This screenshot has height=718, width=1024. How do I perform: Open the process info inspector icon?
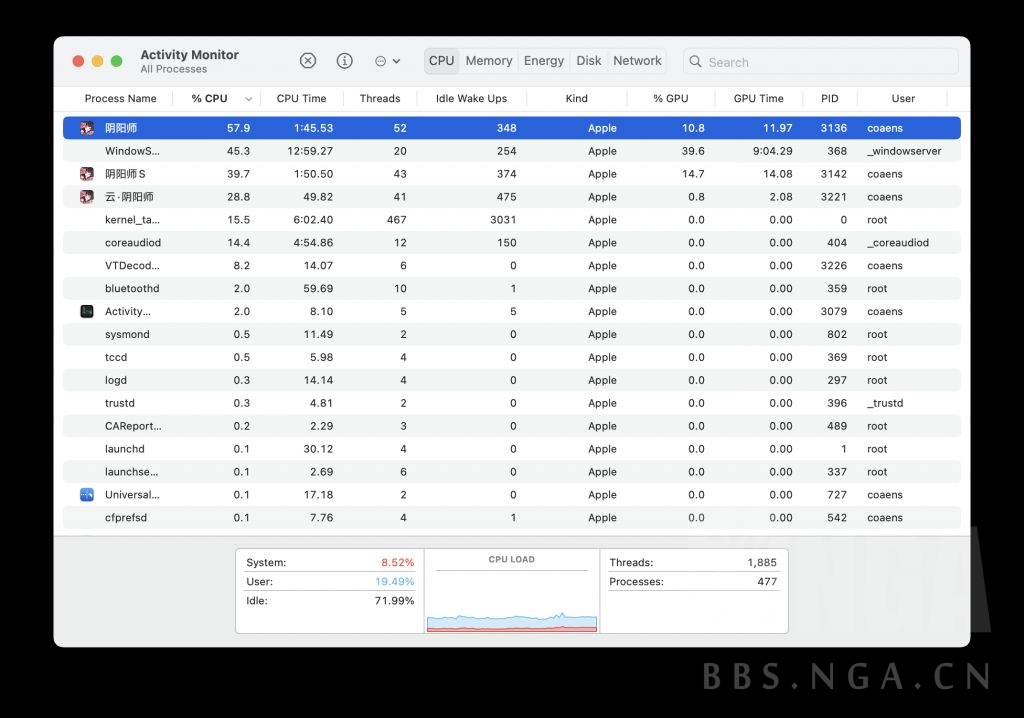[345, 61]
